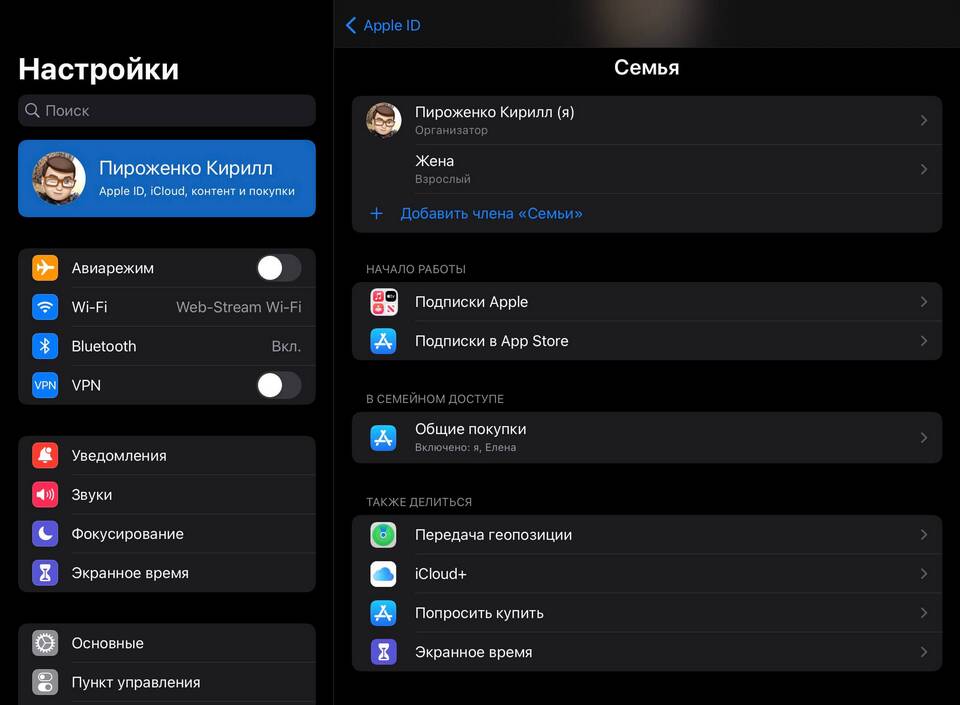Screen dimensions: 960x705
Task: Tap organizer avatar in family list
Action: [x=384, y=120]
